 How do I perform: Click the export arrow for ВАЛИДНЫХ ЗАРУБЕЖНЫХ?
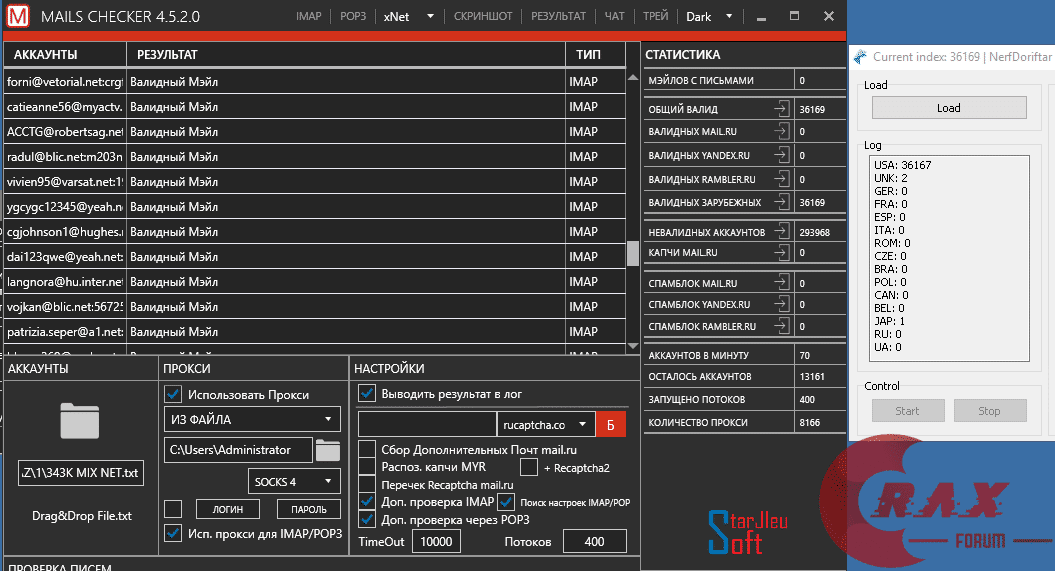(x=781, y=202)
